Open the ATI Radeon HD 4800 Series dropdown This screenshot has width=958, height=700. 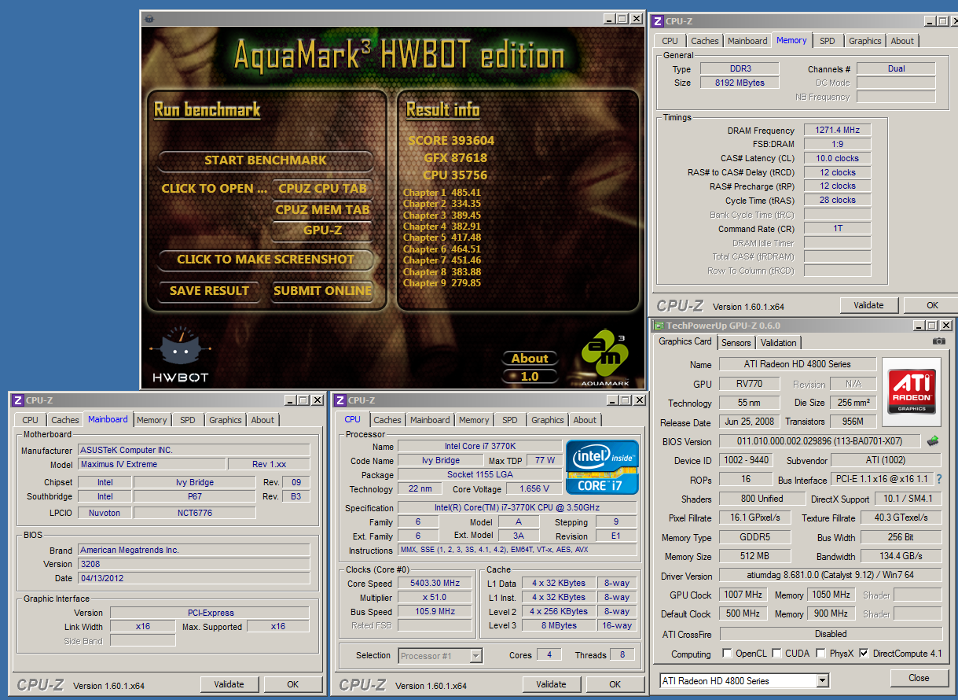(822, 680)
